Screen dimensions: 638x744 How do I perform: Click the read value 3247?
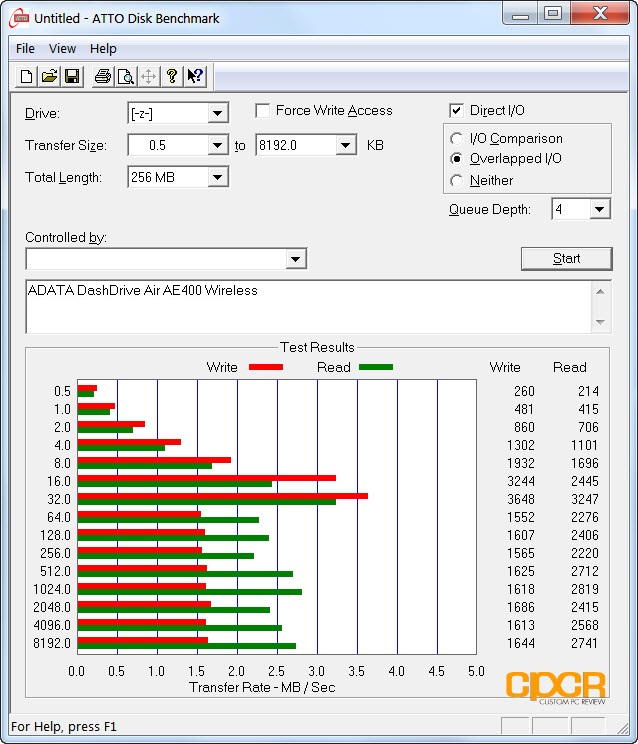pyautogui.click(x=585, y=499)
